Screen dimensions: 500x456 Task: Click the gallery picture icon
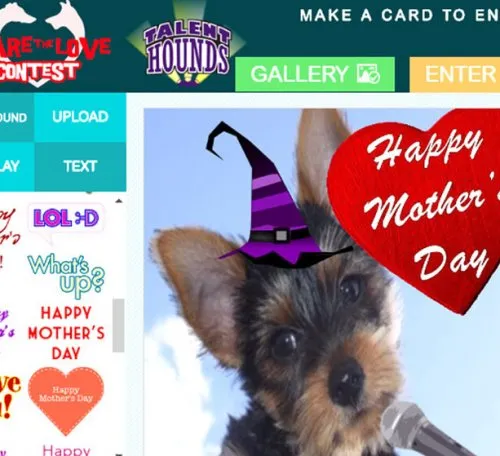pyautogui.click(x=368, y=74)
